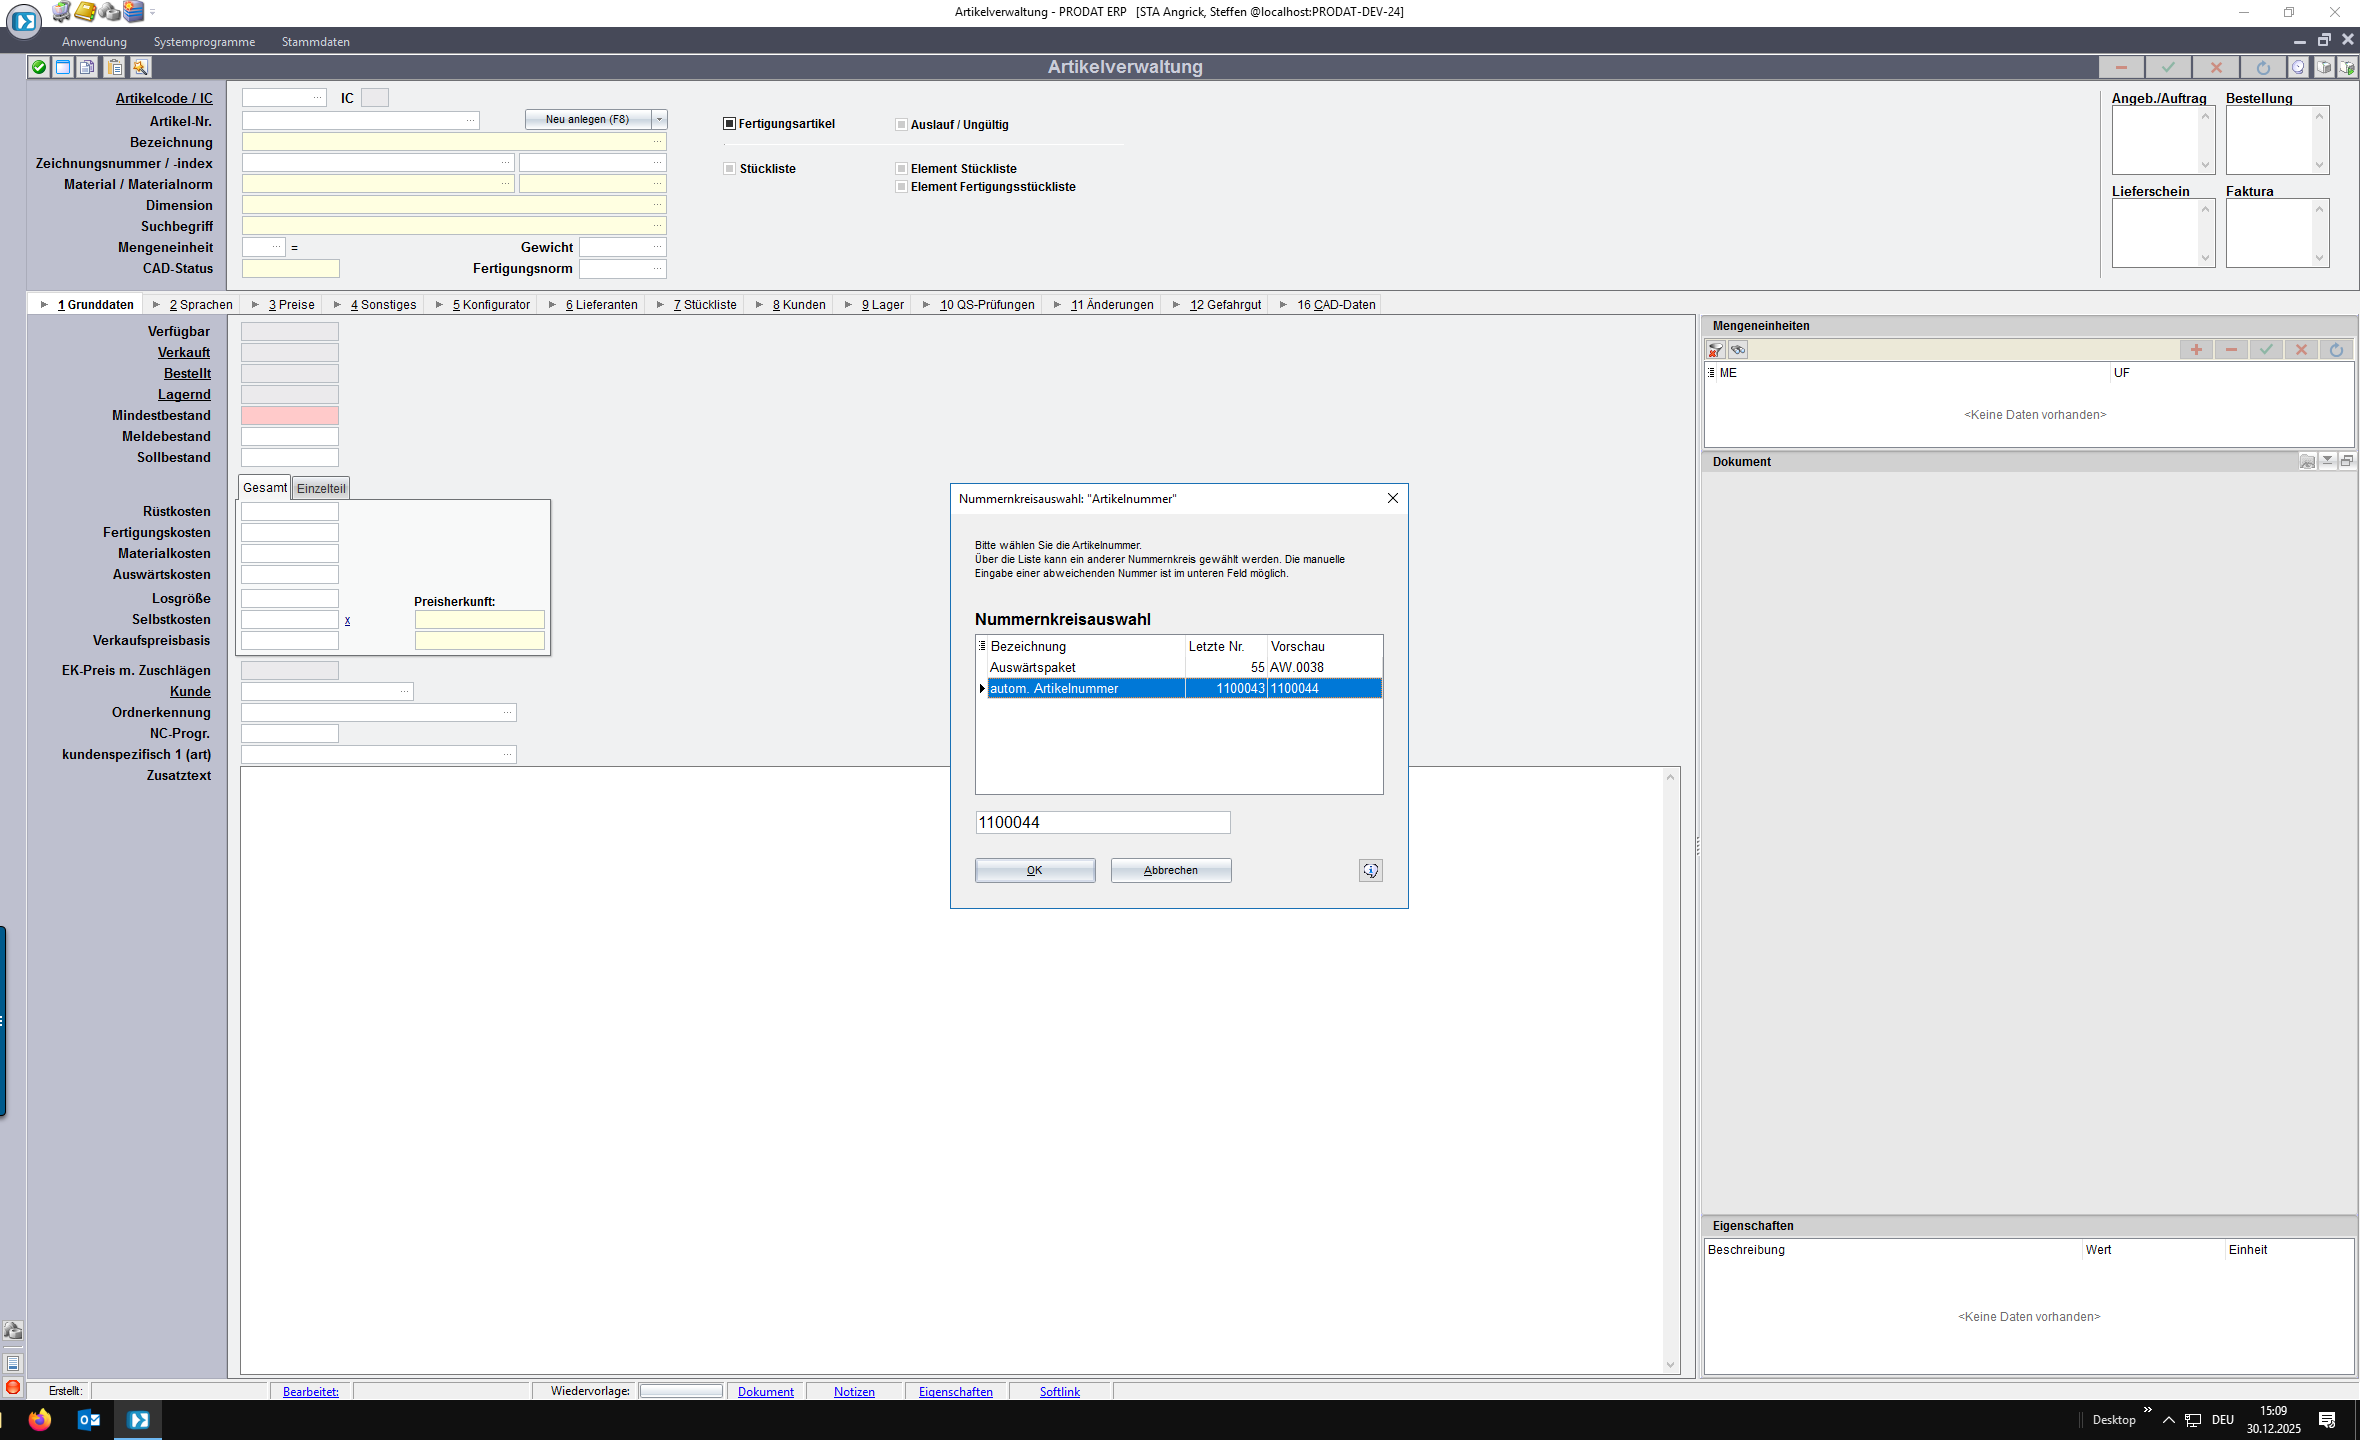Screen dimensions: 2360x1440
Task: Click the red plus add-row icon
Action: pyautogui.click(x=2196, y=350)
